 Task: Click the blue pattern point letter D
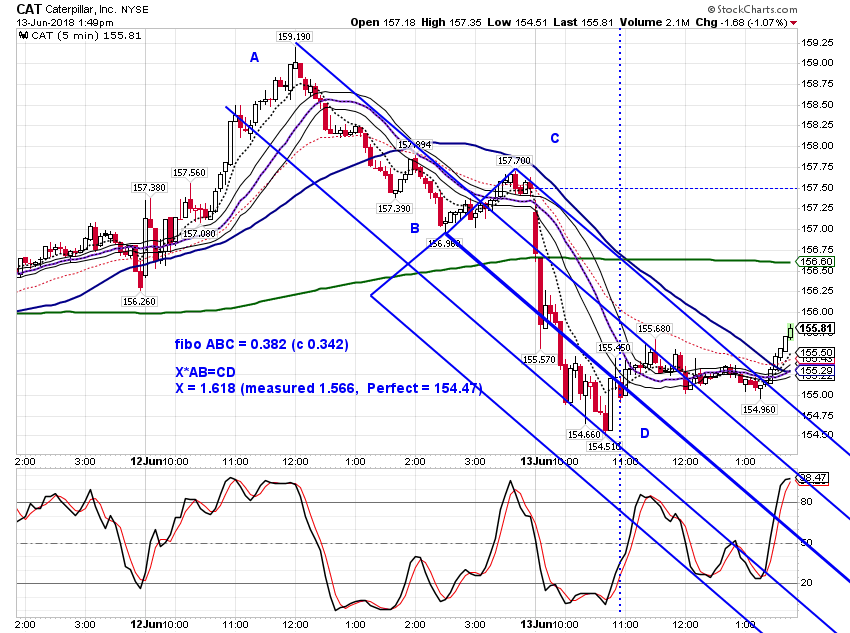tap(645, 433)
